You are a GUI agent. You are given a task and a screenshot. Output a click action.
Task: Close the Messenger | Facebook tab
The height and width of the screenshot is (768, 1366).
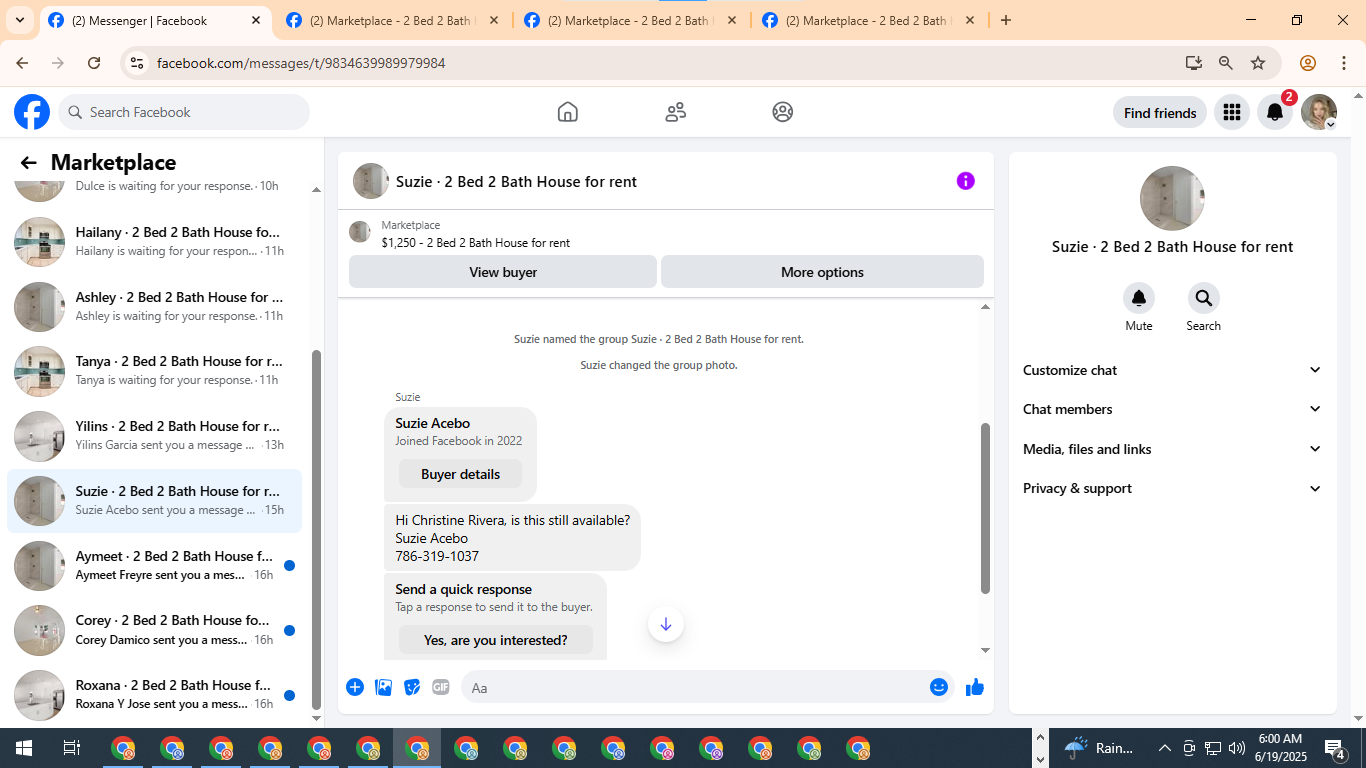[256, 20]
